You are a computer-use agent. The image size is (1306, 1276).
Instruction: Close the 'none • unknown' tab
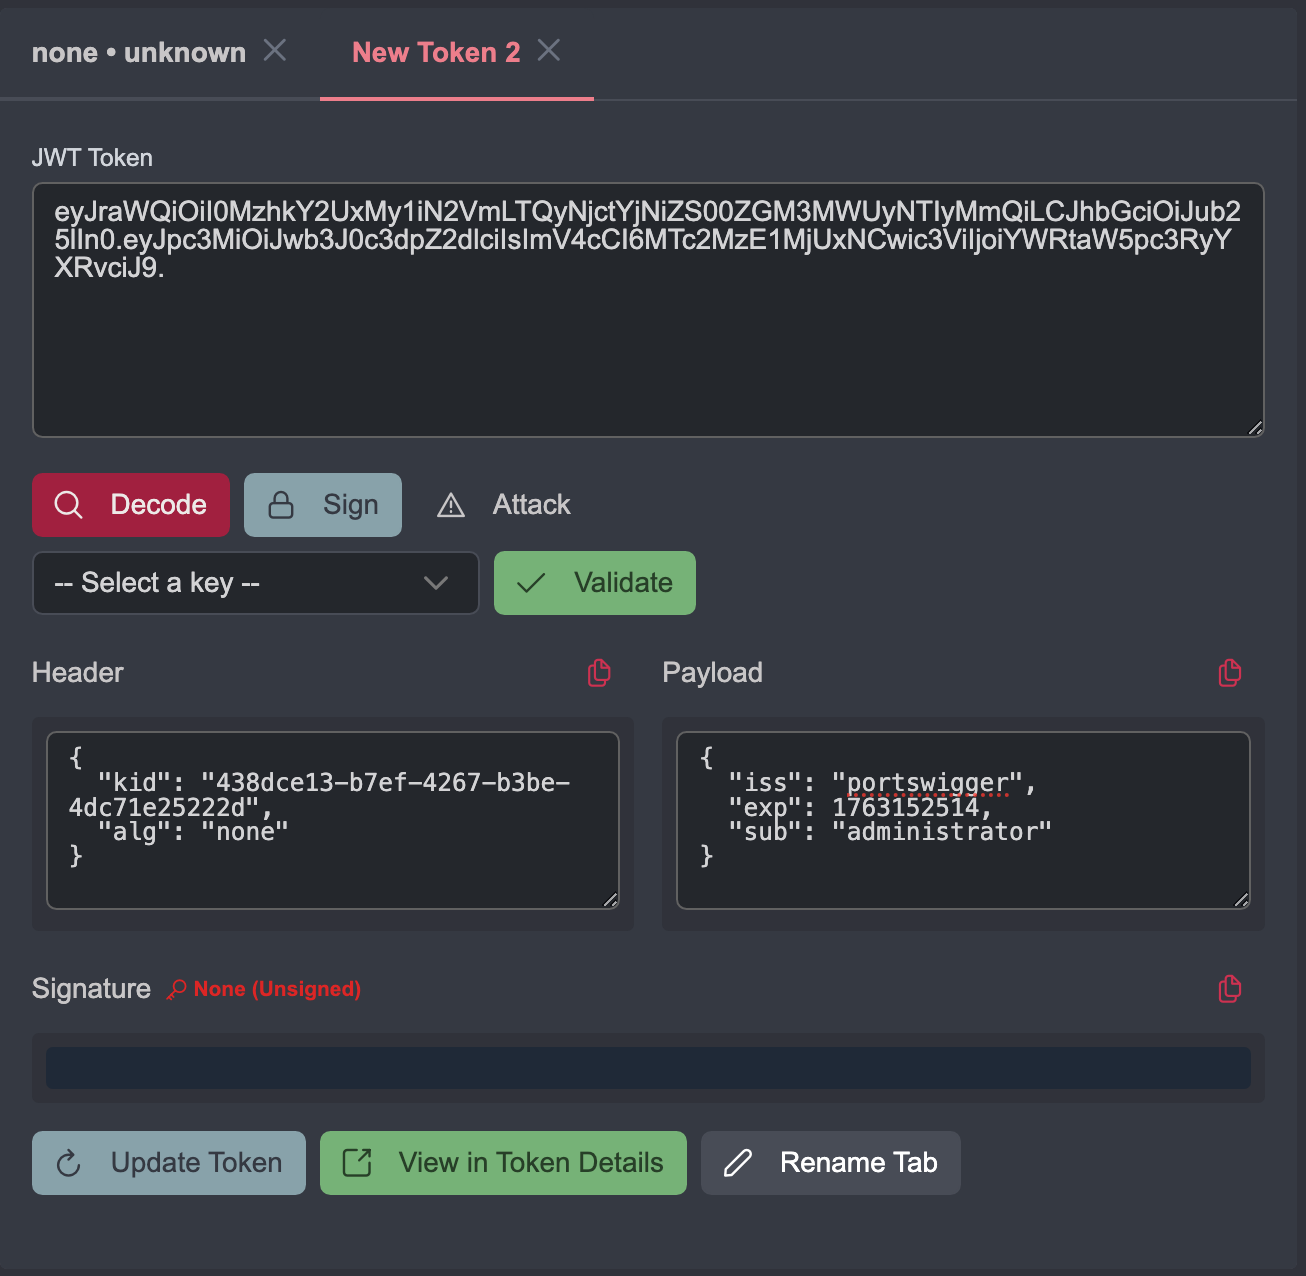275,51
